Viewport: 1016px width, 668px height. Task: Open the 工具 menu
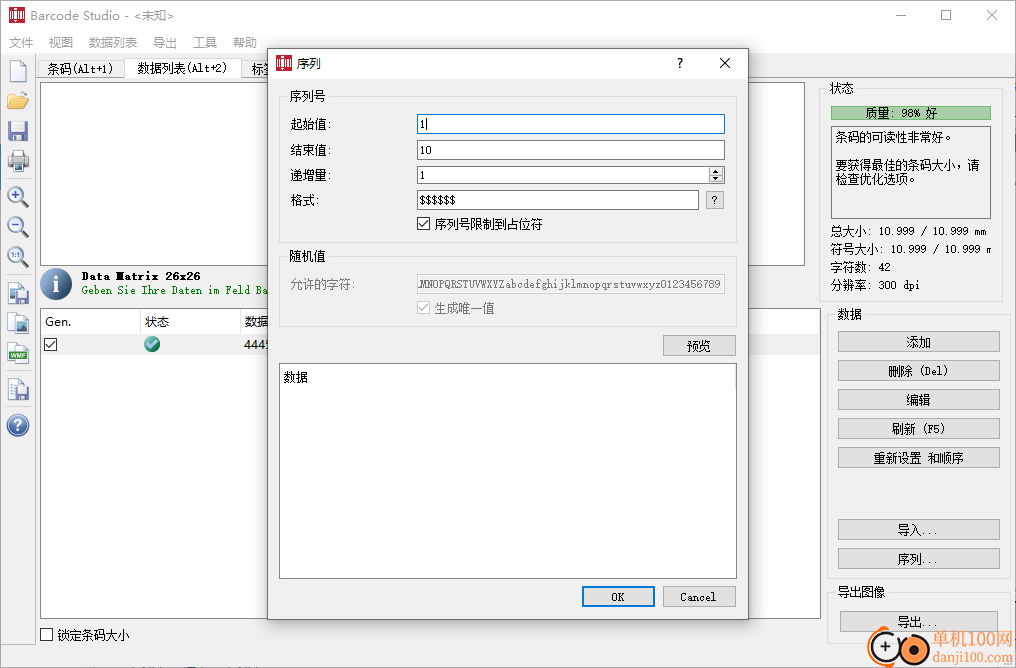point(205,43)
